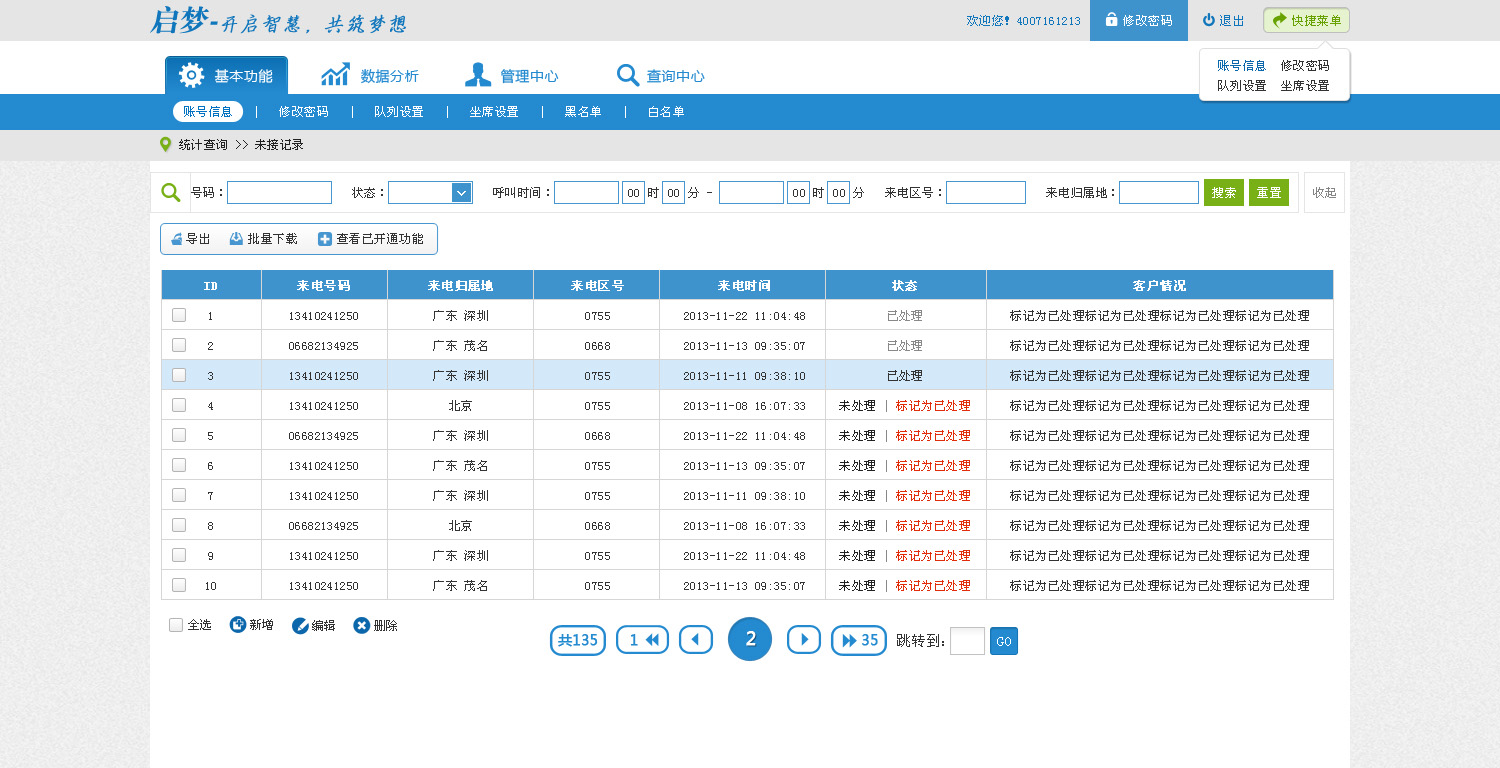Check the box for row 2
The image size is (1500, 768).
click(179, 344)
